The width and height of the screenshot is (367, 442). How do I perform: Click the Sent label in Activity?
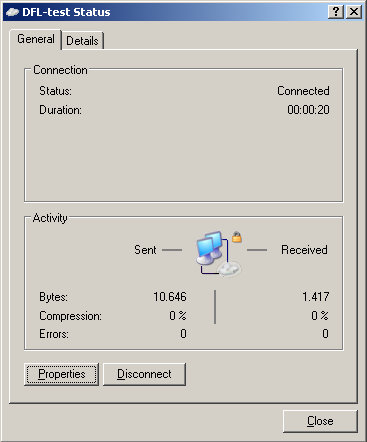[145, 250]
